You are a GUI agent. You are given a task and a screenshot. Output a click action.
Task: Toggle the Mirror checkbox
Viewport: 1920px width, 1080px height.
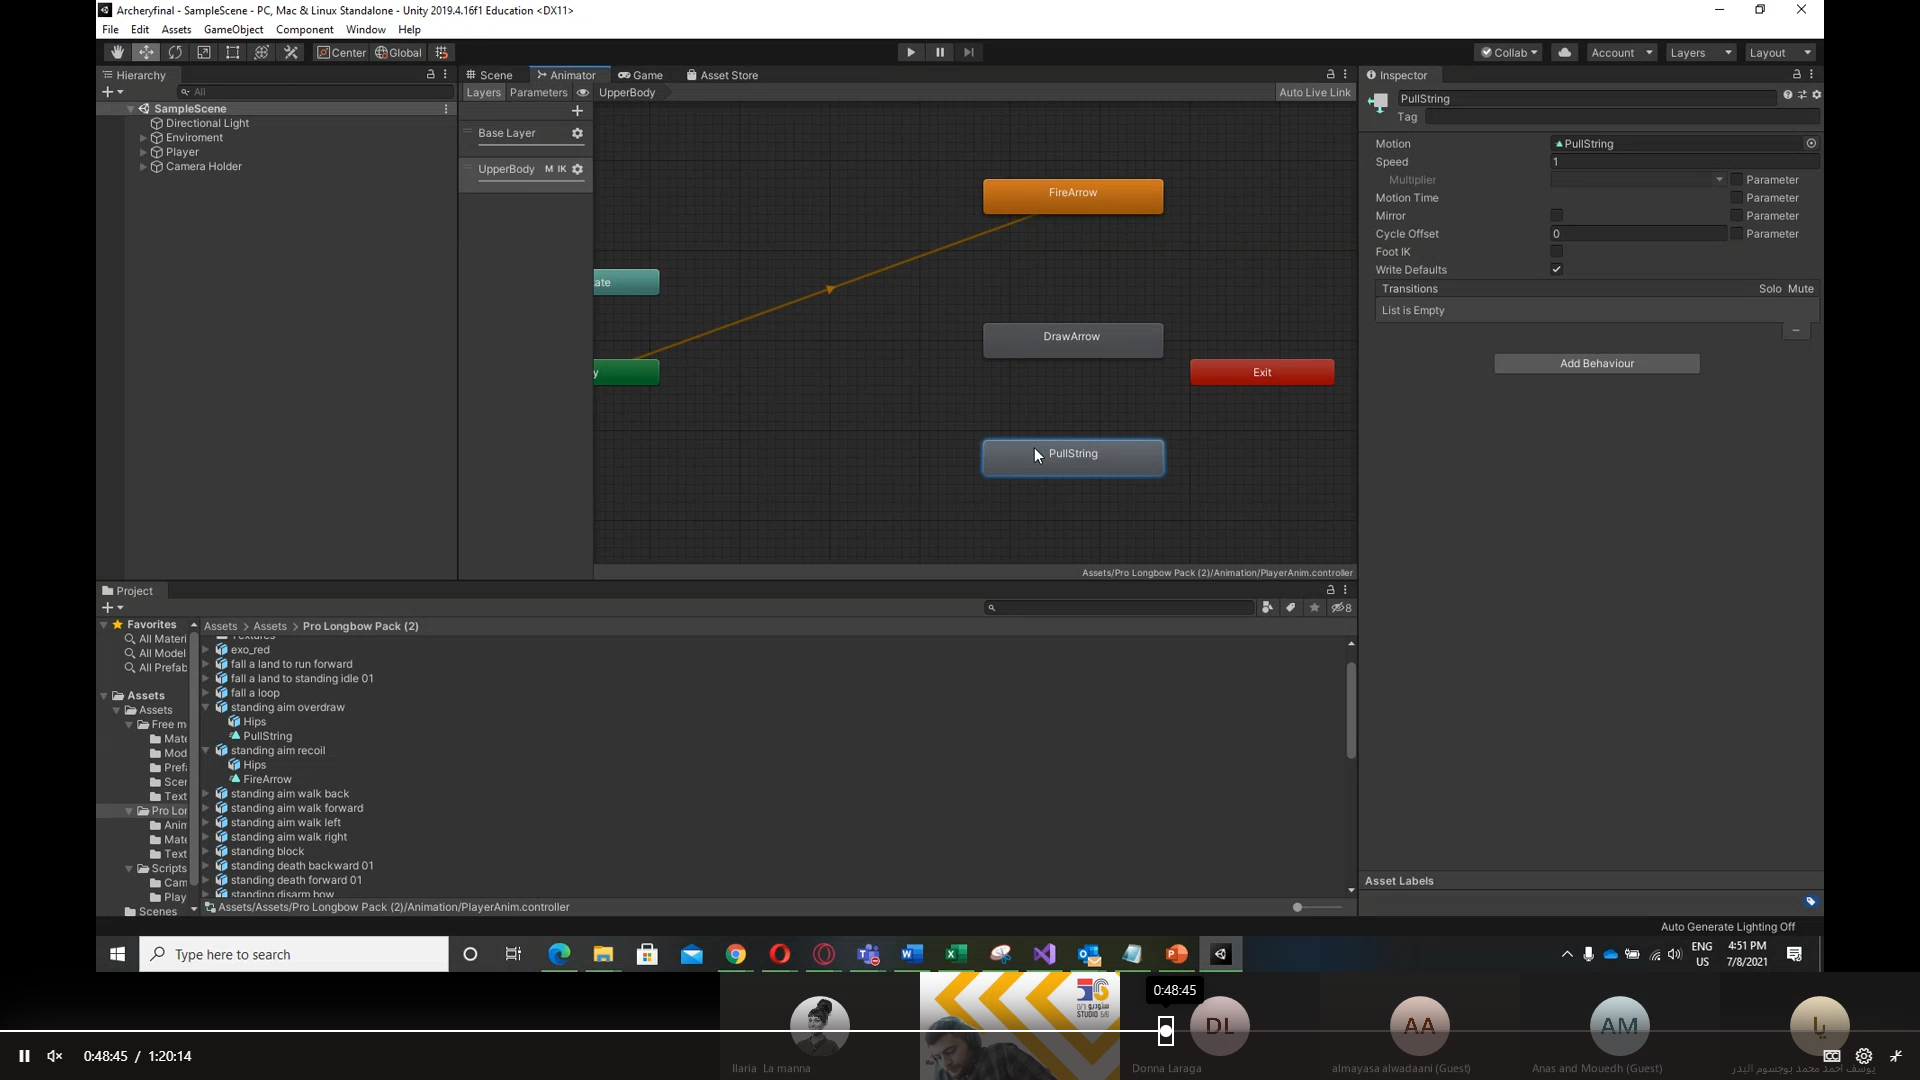click(1557, 216)
